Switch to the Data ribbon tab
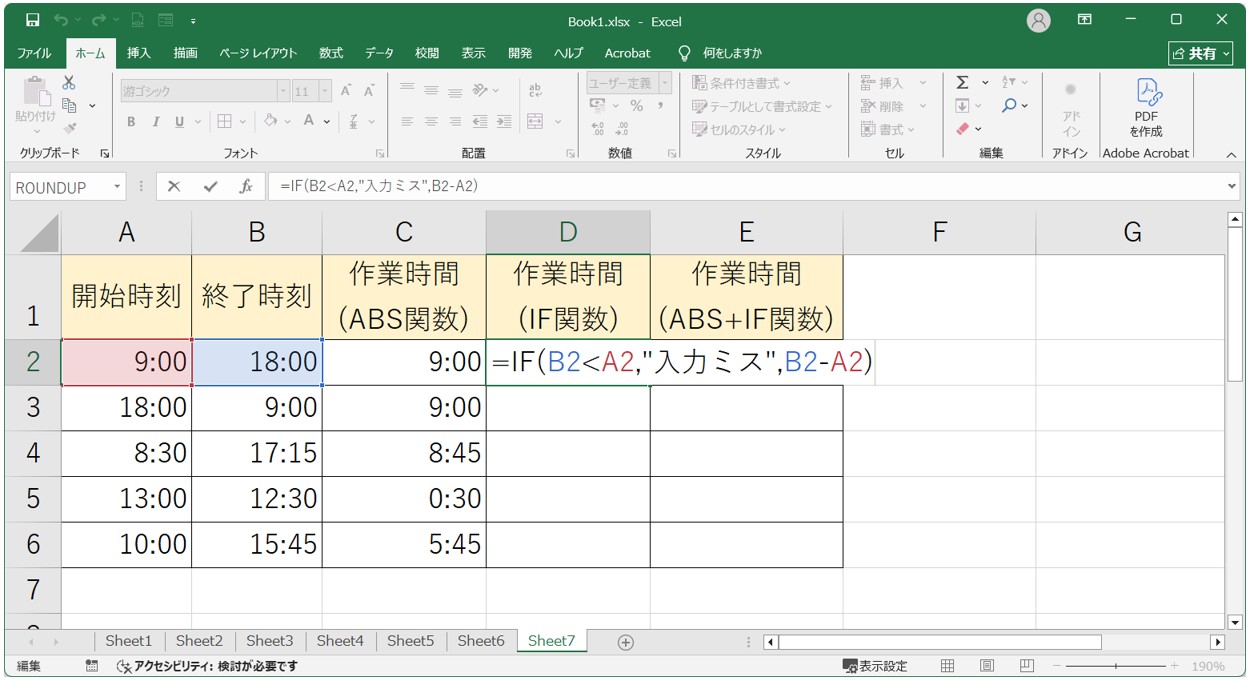Screen dimensions: 1251x682 click(379, 53)
